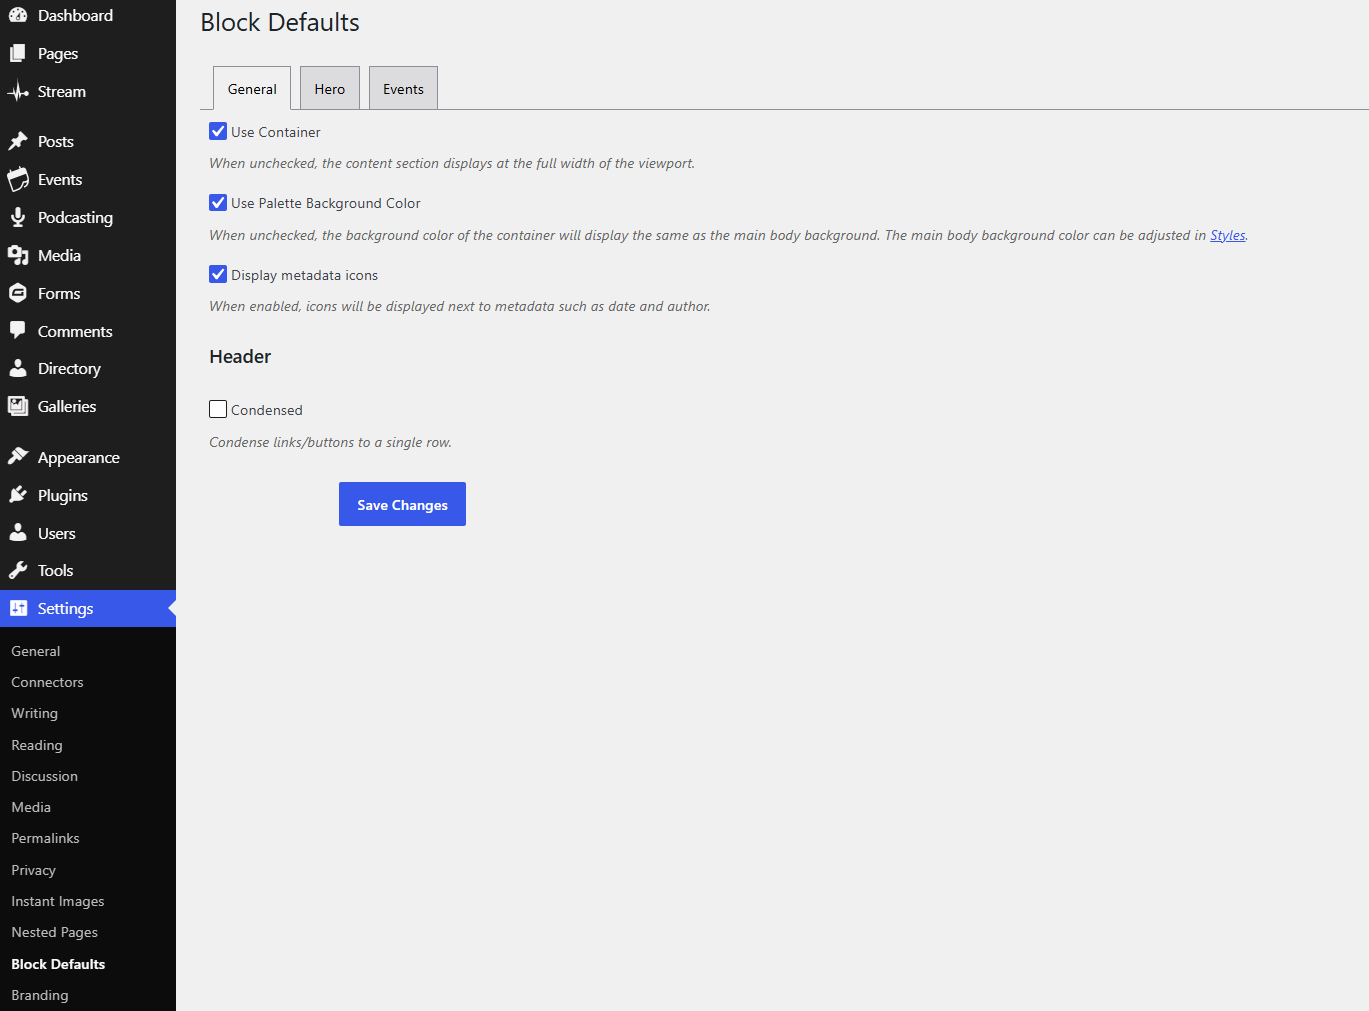Open Galleries menu label

[x=67, y=406]
